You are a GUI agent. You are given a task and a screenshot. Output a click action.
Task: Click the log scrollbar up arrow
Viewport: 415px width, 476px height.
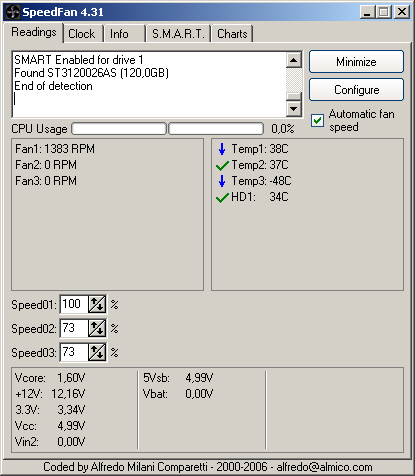coord(294,60)
